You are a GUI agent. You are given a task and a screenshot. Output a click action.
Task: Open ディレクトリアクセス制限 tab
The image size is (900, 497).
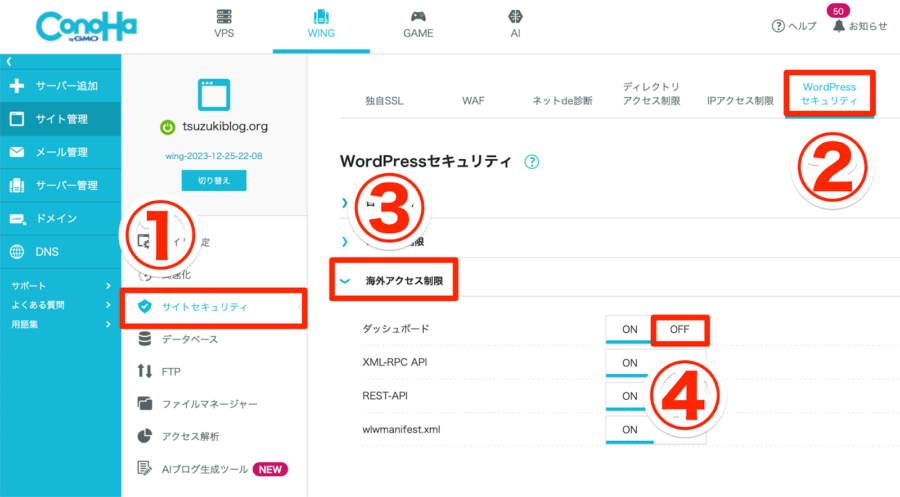pyautogui.click(x=651, y=94)
